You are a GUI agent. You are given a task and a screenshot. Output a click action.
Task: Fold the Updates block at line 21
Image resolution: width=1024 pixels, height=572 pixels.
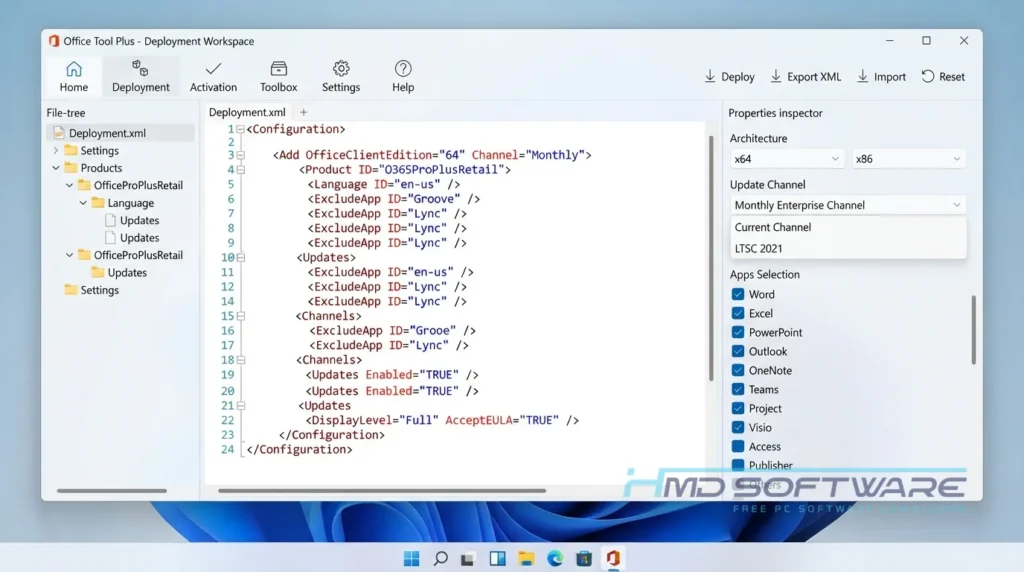[240, 405]
